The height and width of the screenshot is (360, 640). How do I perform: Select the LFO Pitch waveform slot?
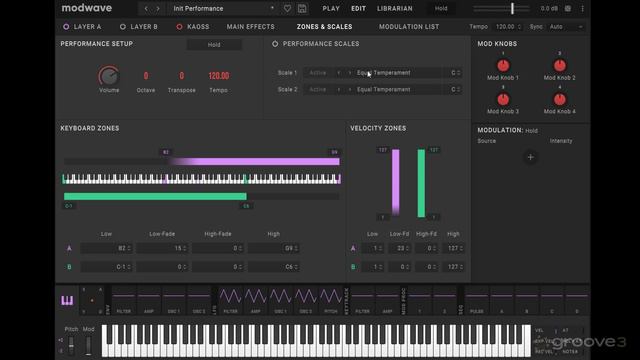click(331, 300)
